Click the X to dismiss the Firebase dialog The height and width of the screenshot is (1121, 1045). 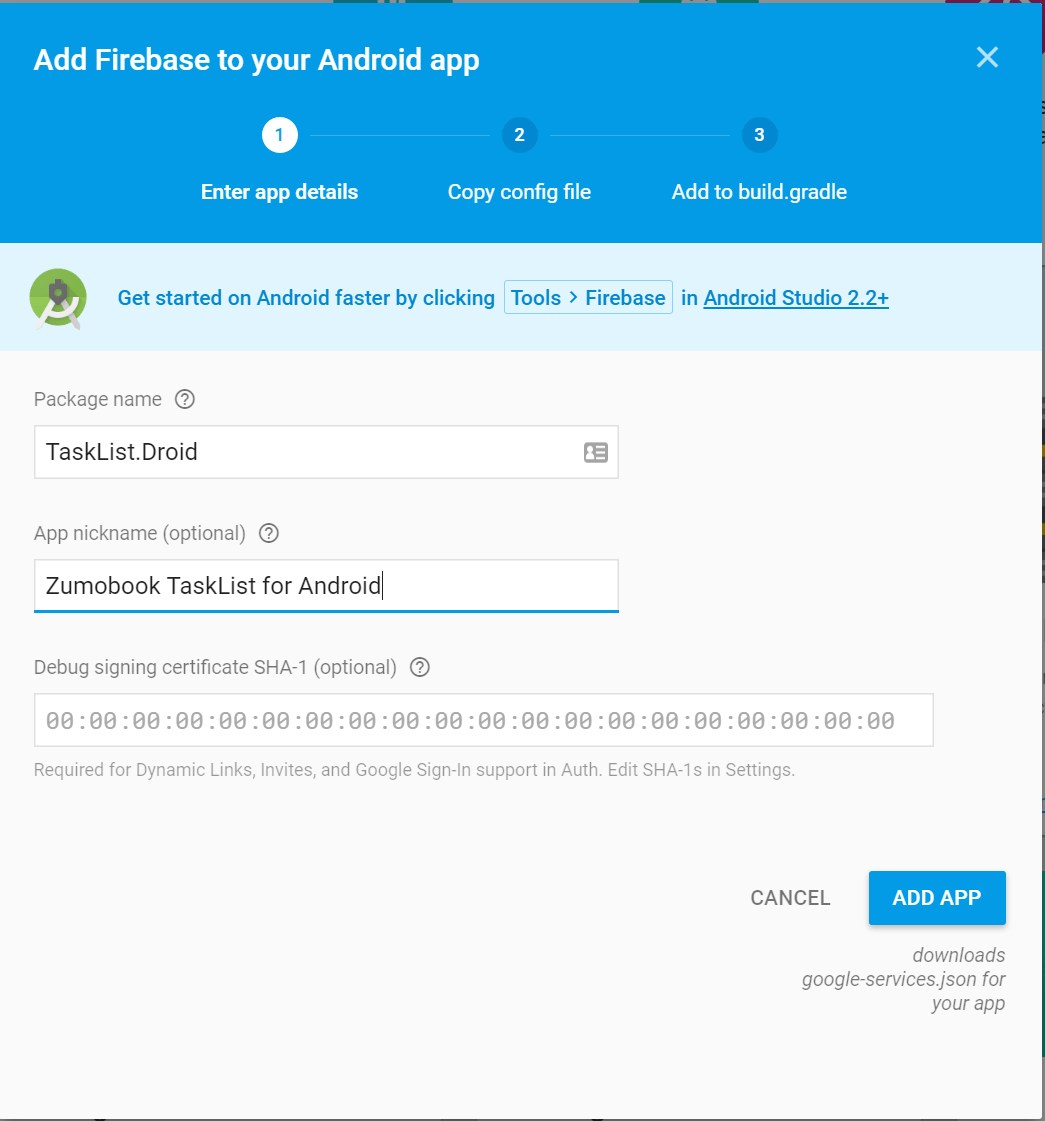tap(987, 57)
